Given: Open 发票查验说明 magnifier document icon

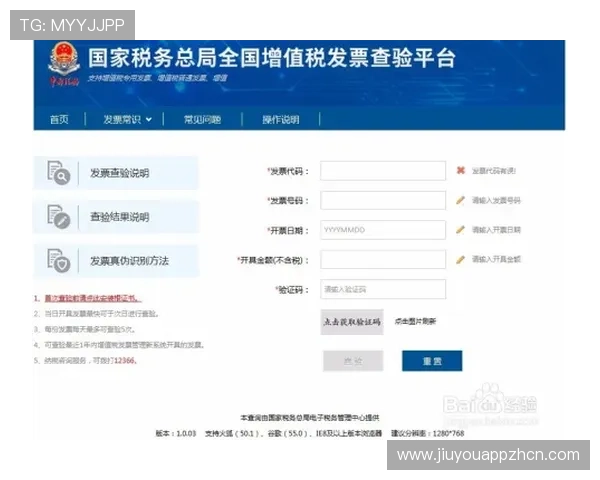Looking at the screenshot, I should pos(59,173).
